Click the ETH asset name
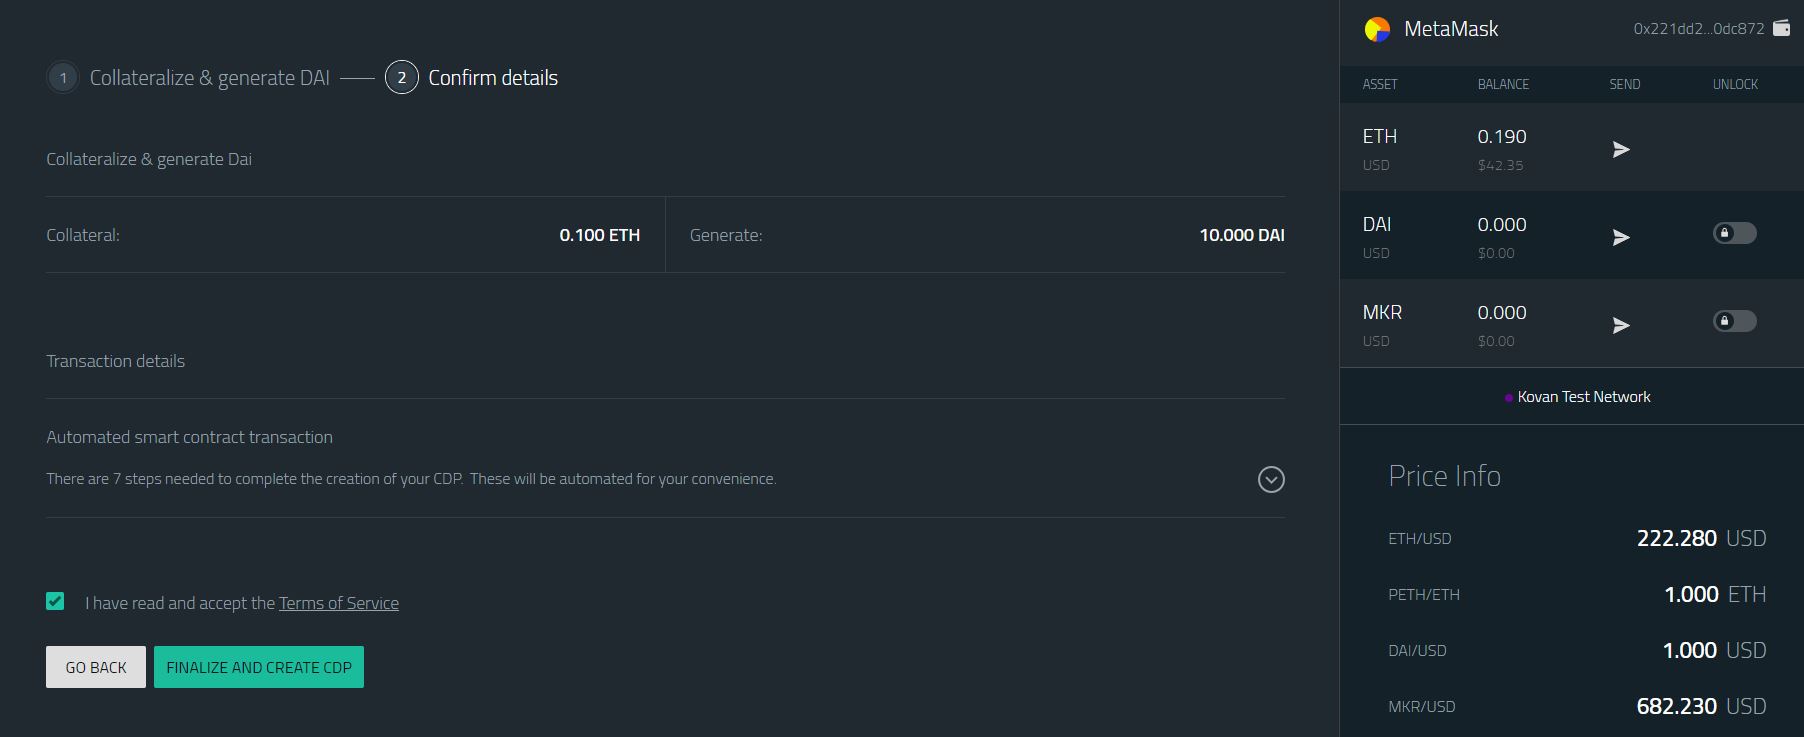 pos(1380,136)
